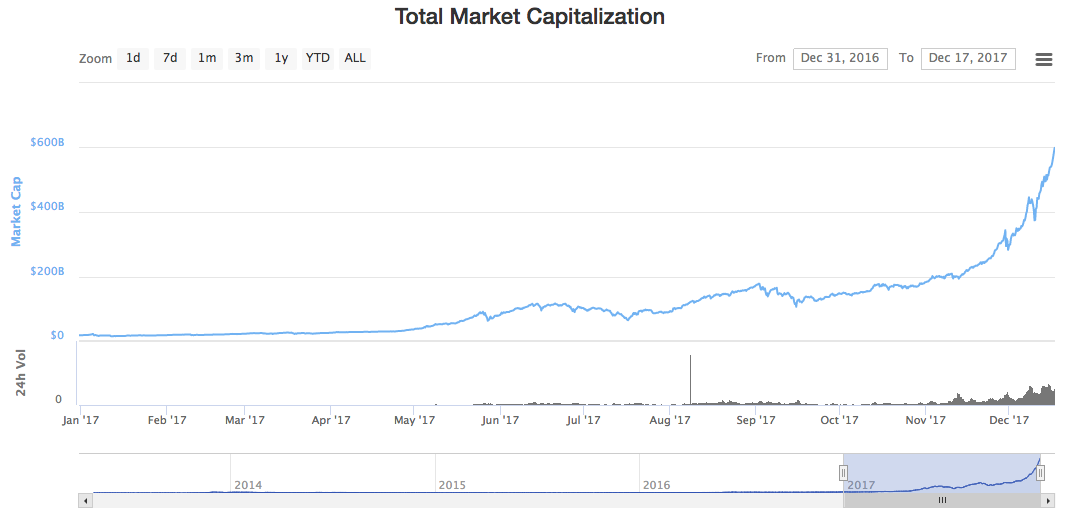Click the navigator left range handle
The width and height of the screenshot is (1082, 523).
coord(843,473)
